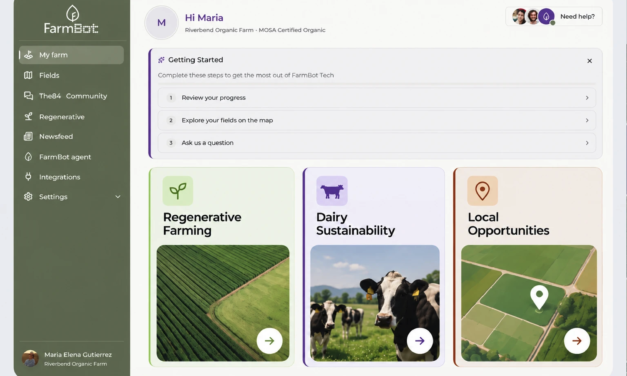Open the Settings menu item
627x376 pixels.
pyautogui.click(x=71, y=196)
